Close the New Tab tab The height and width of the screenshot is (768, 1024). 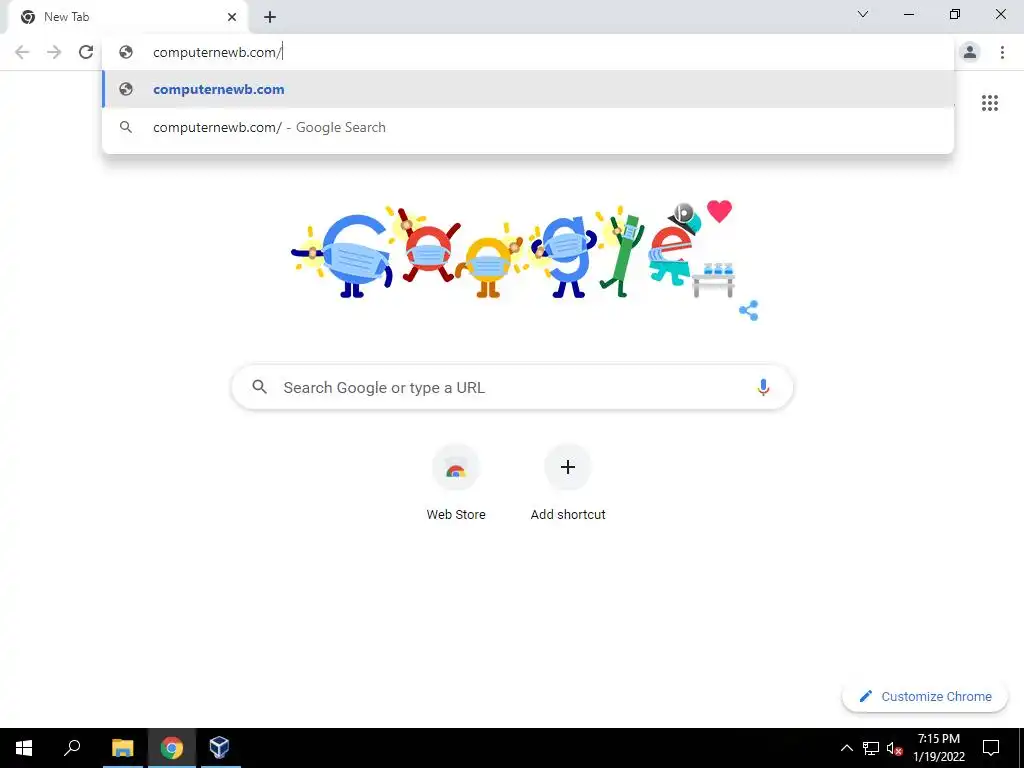[232, 17]
